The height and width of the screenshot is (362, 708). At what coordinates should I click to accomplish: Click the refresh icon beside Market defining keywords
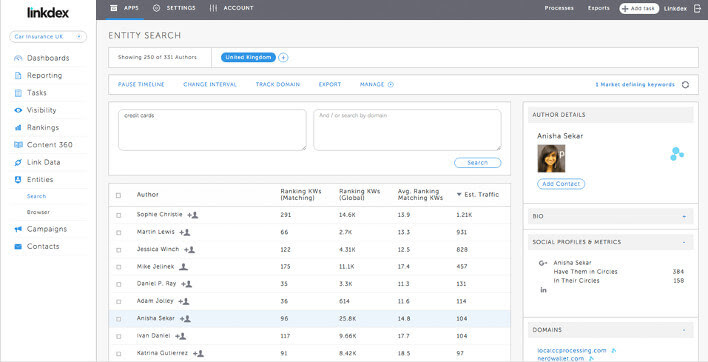click(685, 84)
